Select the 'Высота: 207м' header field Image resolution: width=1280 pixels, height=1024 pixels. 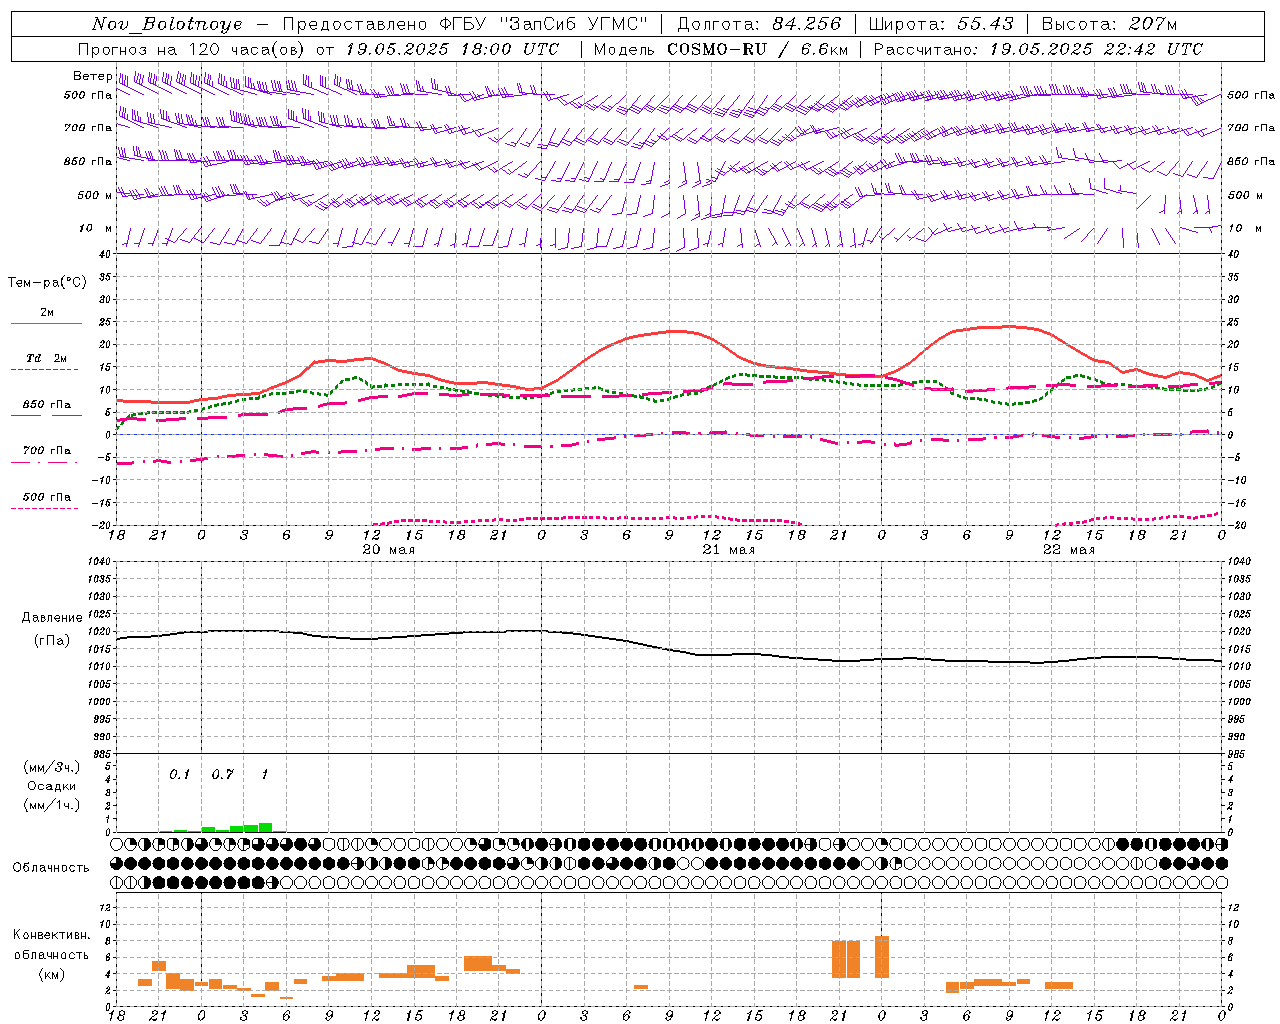pyautogui.click(x=1109, y=24)
